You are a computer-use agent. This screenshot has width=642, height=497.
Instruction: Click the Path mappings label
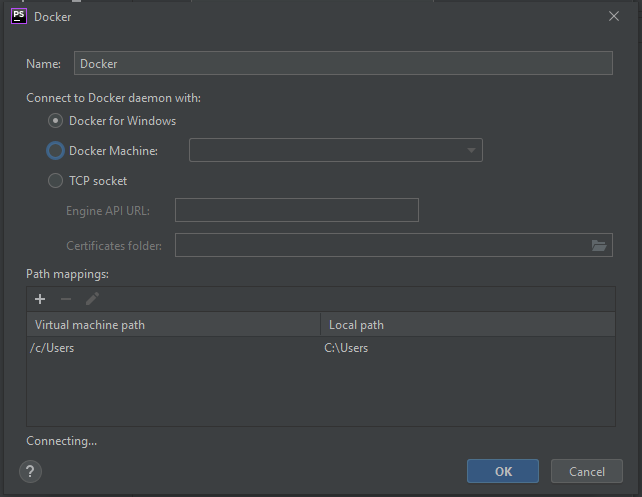coord(68,274)
